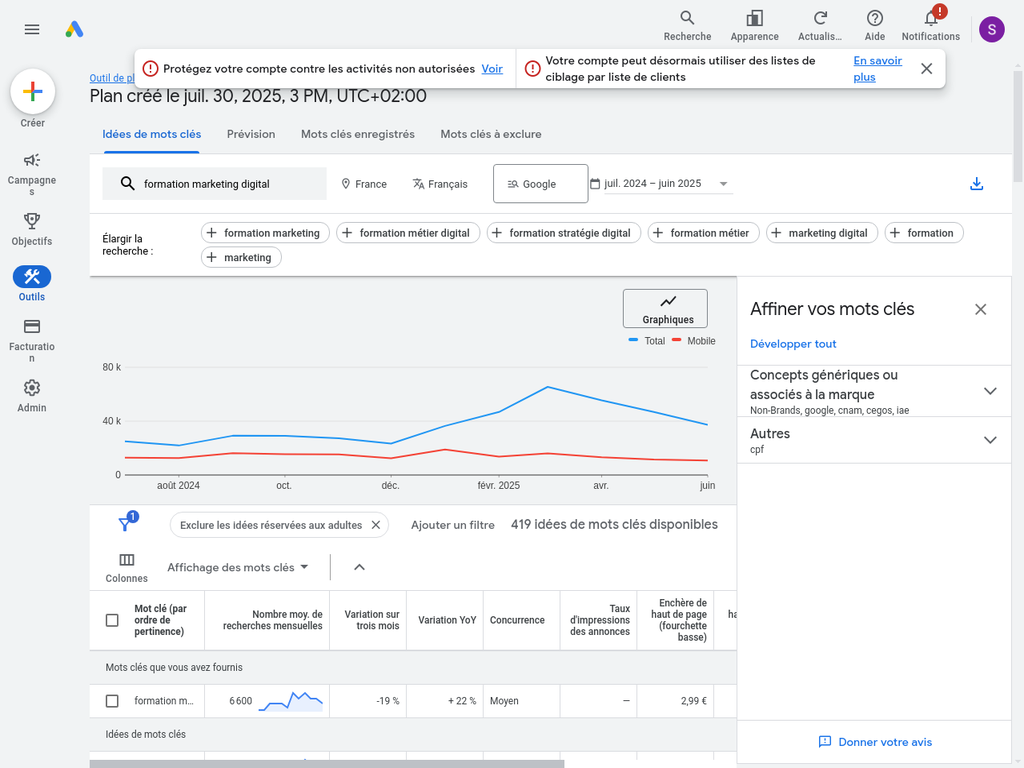Switch to the Prévision tab
The width and height of the screenshot is (1024, 768).
point(251,134)
